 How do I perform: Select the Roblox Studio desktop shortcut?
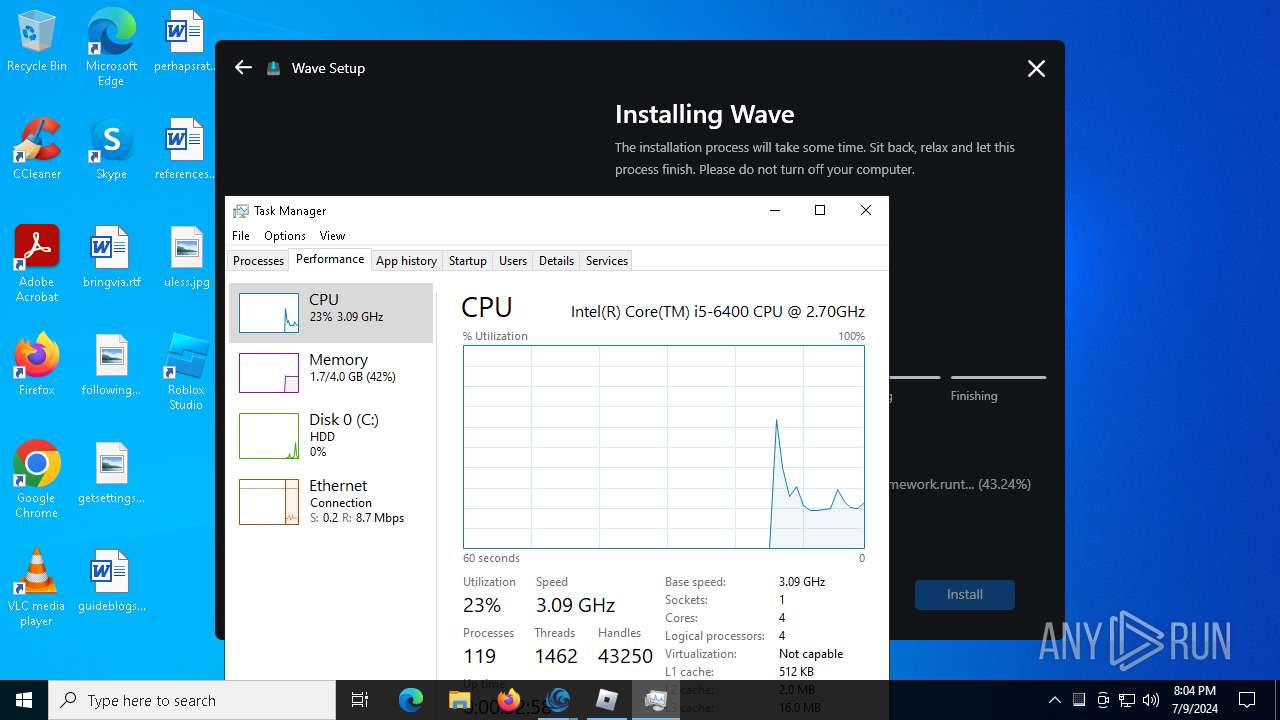tap(187, 372)
